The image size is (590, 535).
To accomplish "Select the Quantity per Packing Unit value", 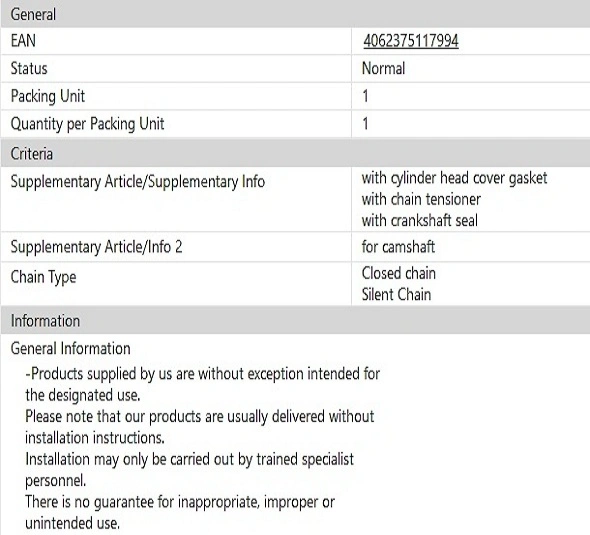I will tap(365, 124).
